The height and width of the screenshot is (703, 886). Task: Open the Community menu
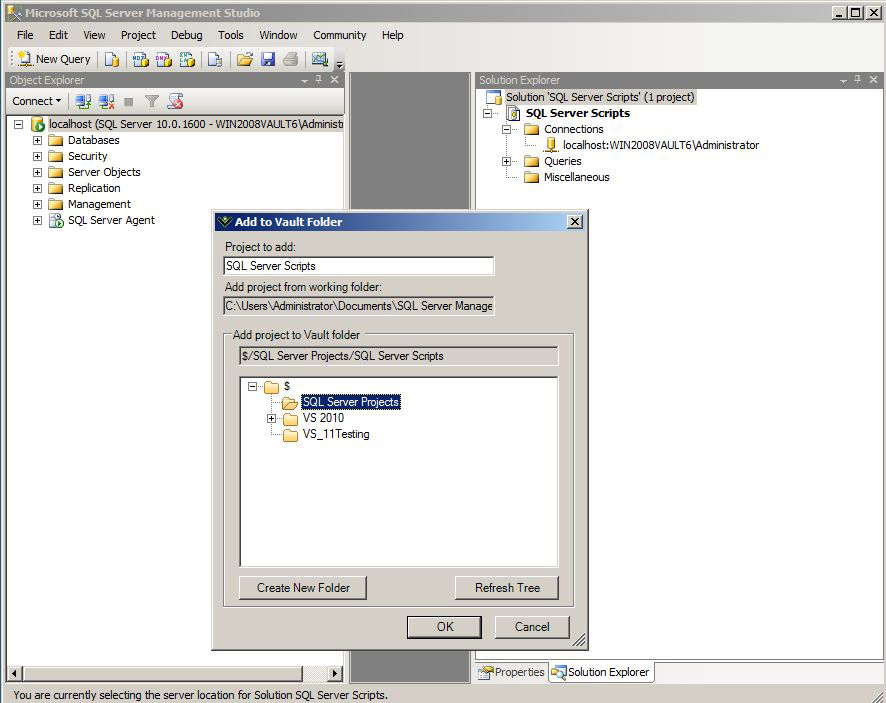pos(339,35)
